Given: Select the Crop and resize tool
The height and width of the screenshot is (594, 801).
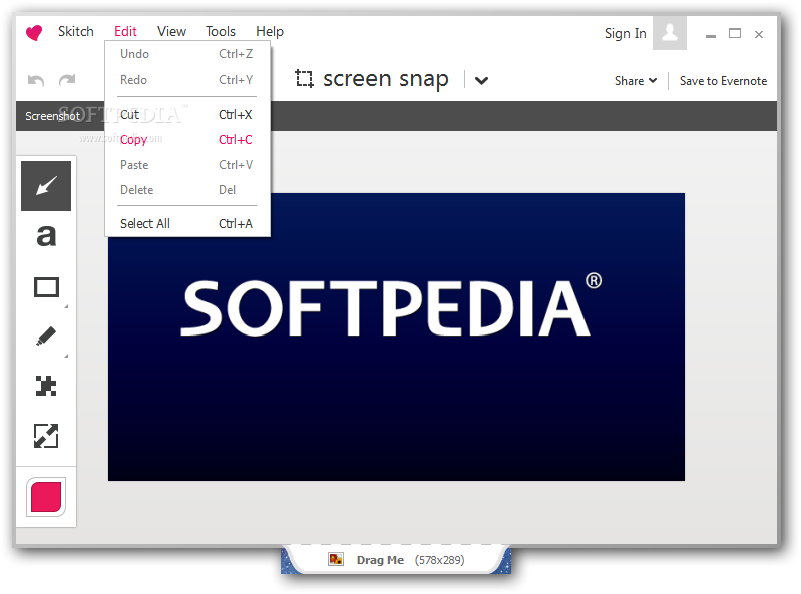Looking at the screenshot, I should pyautogui.click(x=46, y=436).
